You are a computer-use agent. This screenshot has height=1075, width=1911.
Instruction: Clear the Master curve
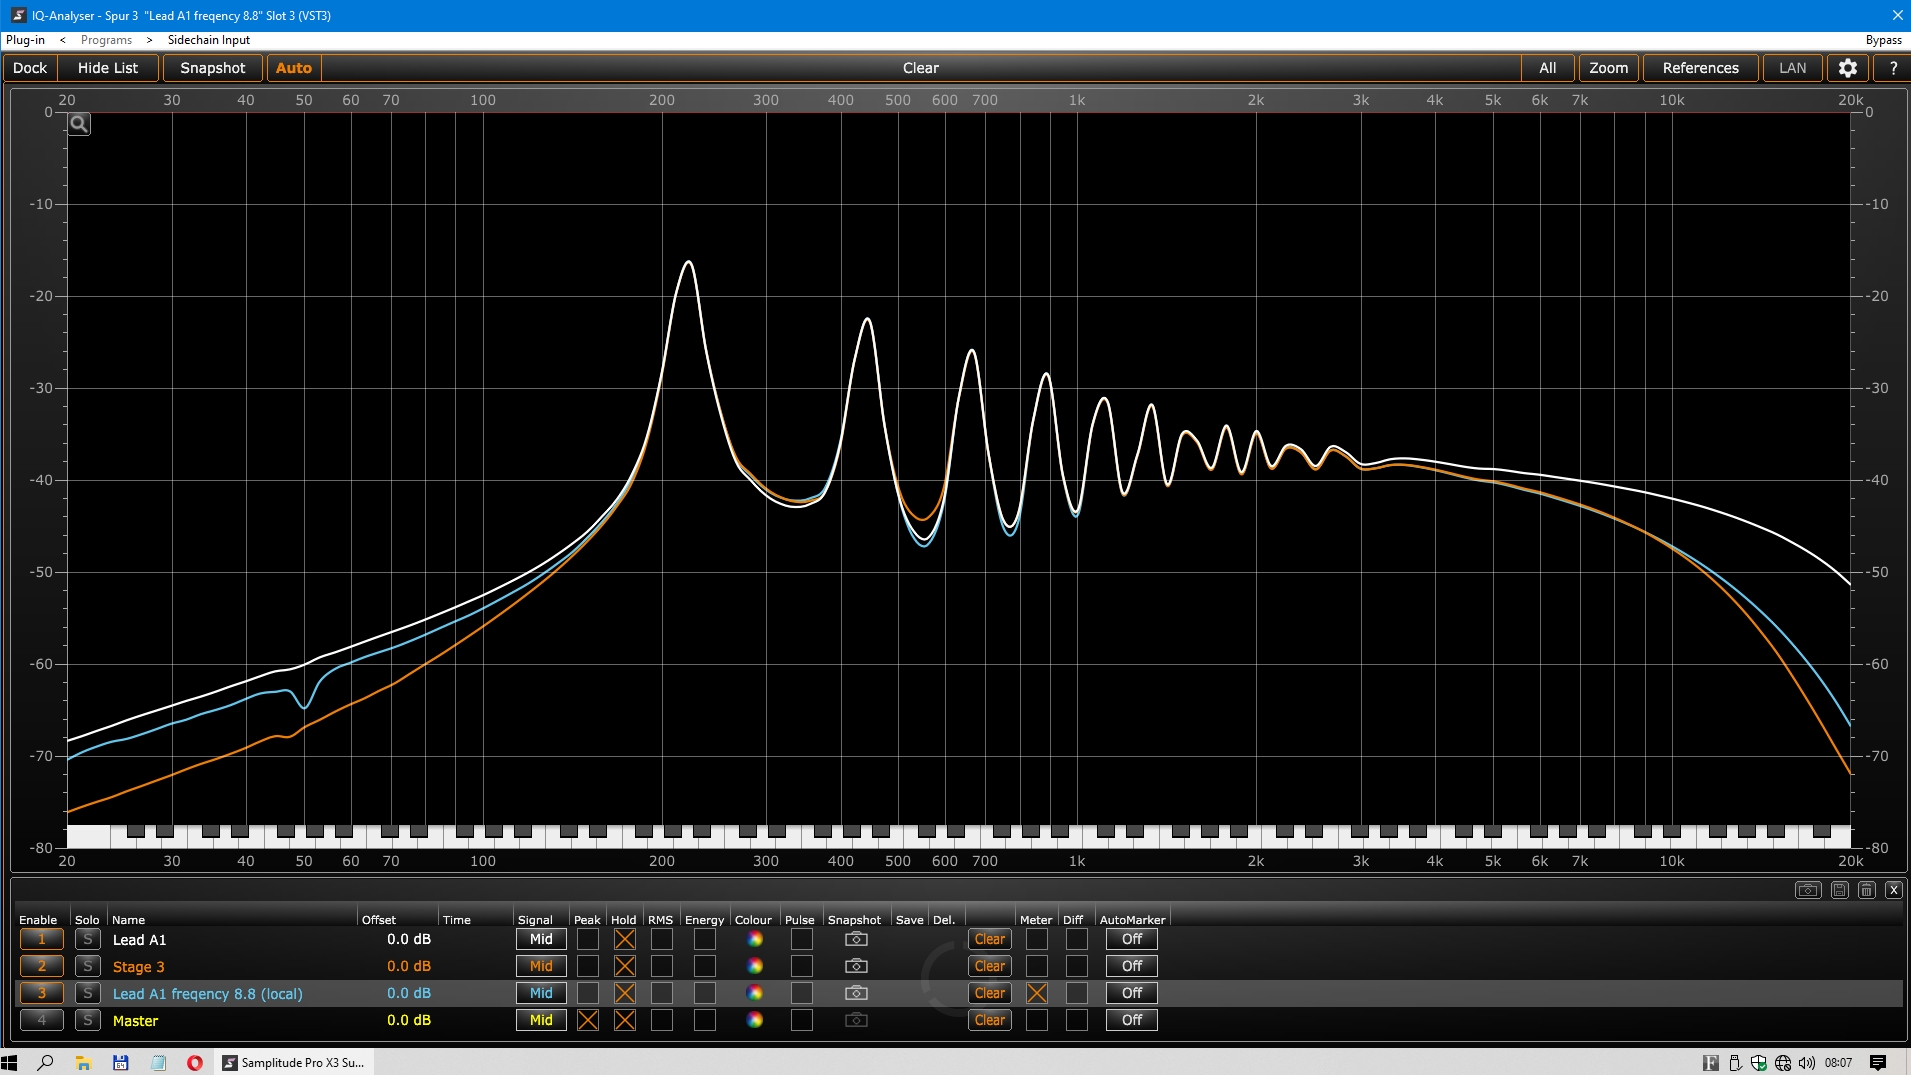[990, 1020]
